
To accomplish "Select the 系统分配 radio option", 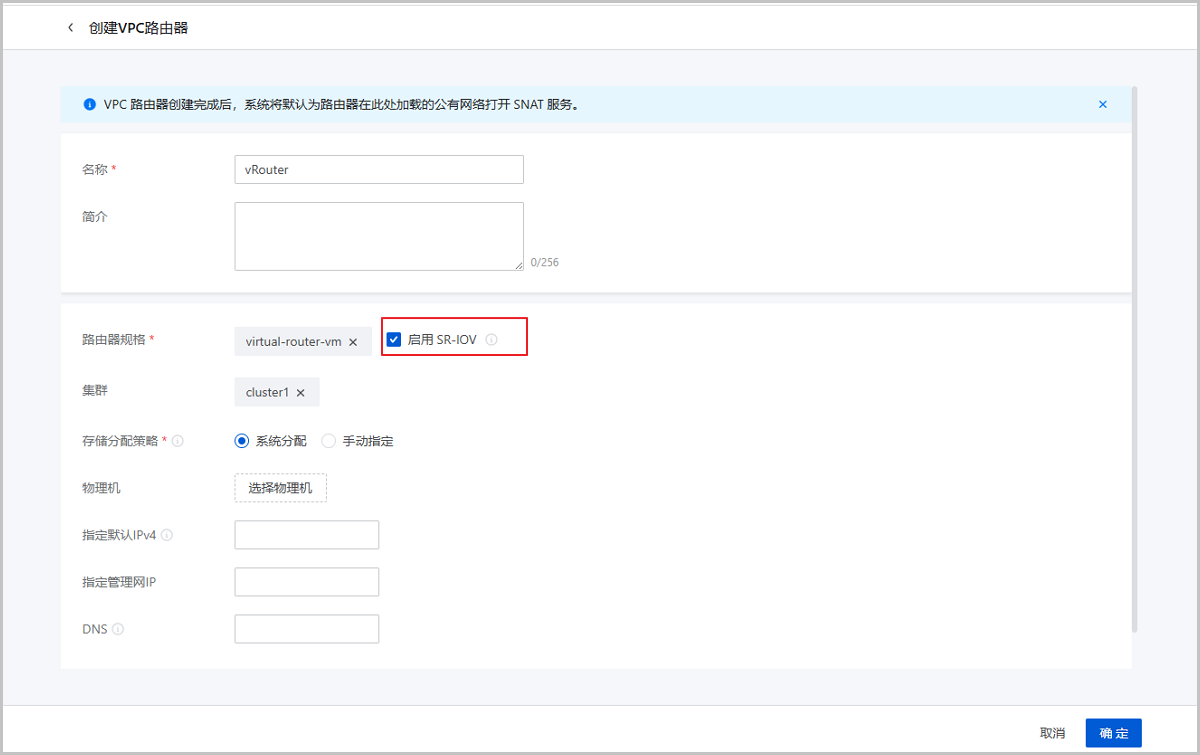I will click(x=241, y=441).
